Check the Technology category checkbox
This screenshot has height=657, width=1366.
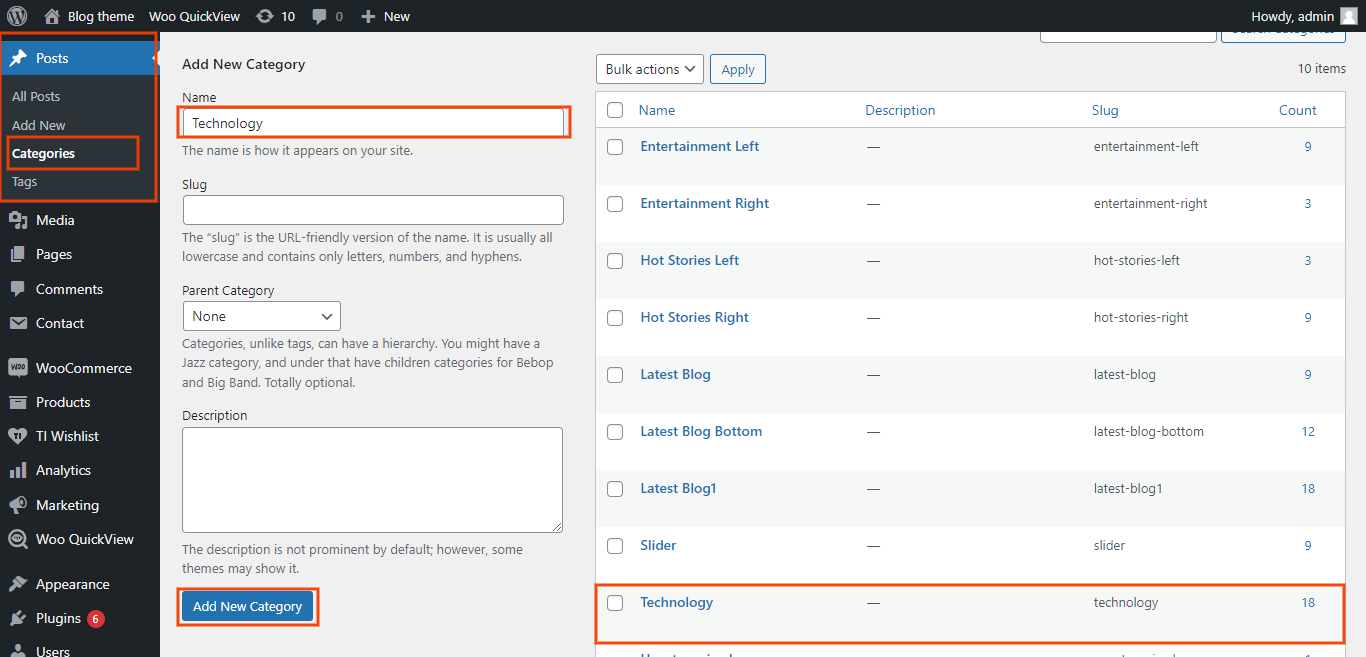tap(615, 603)
